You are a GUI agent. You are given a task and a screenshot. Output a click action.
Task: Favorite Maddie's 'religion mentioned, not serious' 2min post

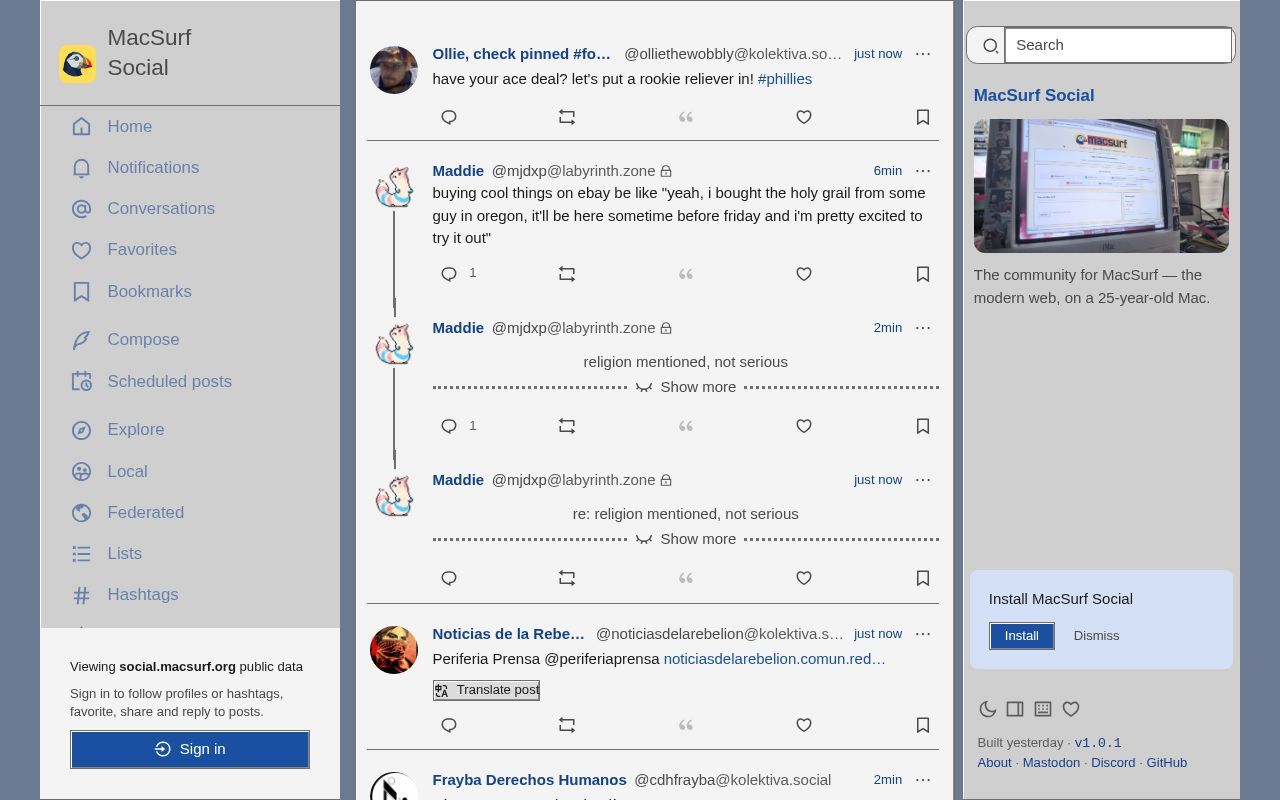[804, 426]
